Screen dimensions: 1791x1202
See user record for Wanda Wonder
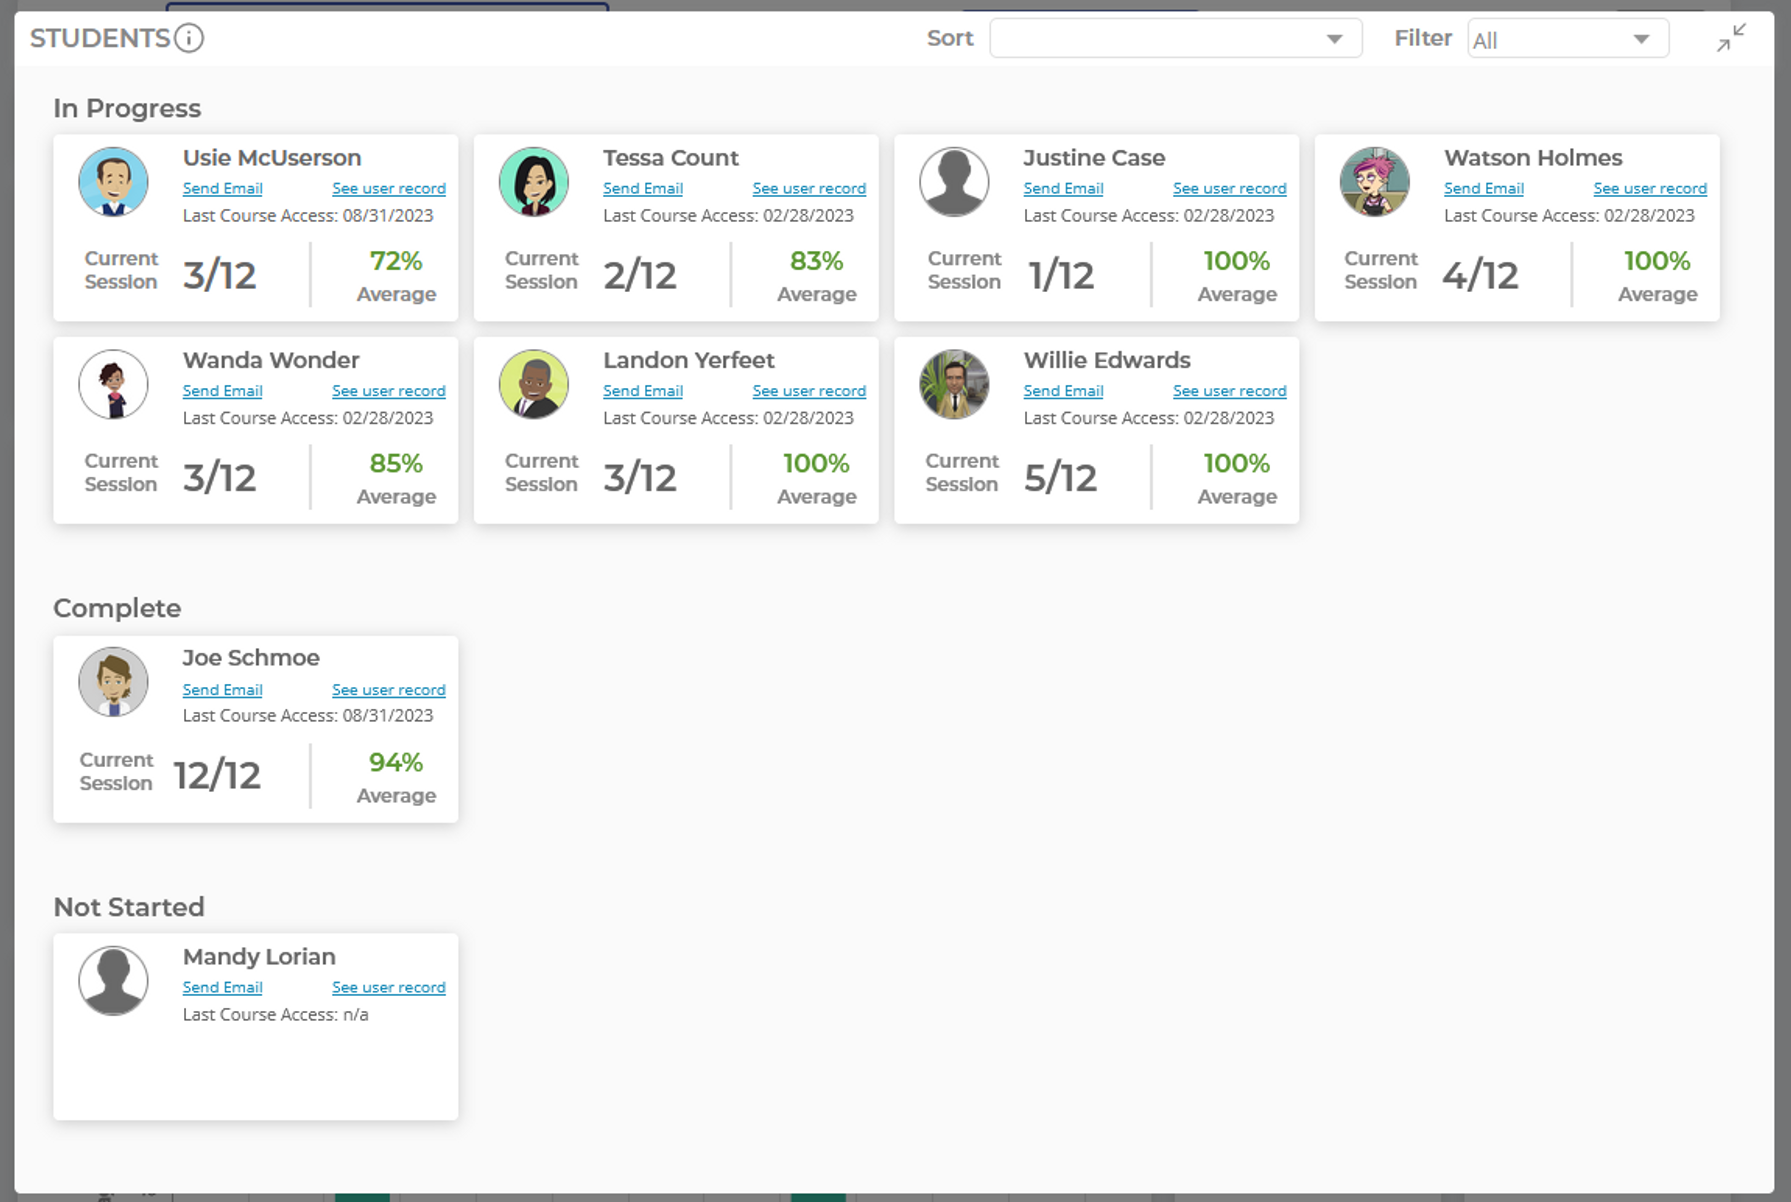click(x=389, y=391)
